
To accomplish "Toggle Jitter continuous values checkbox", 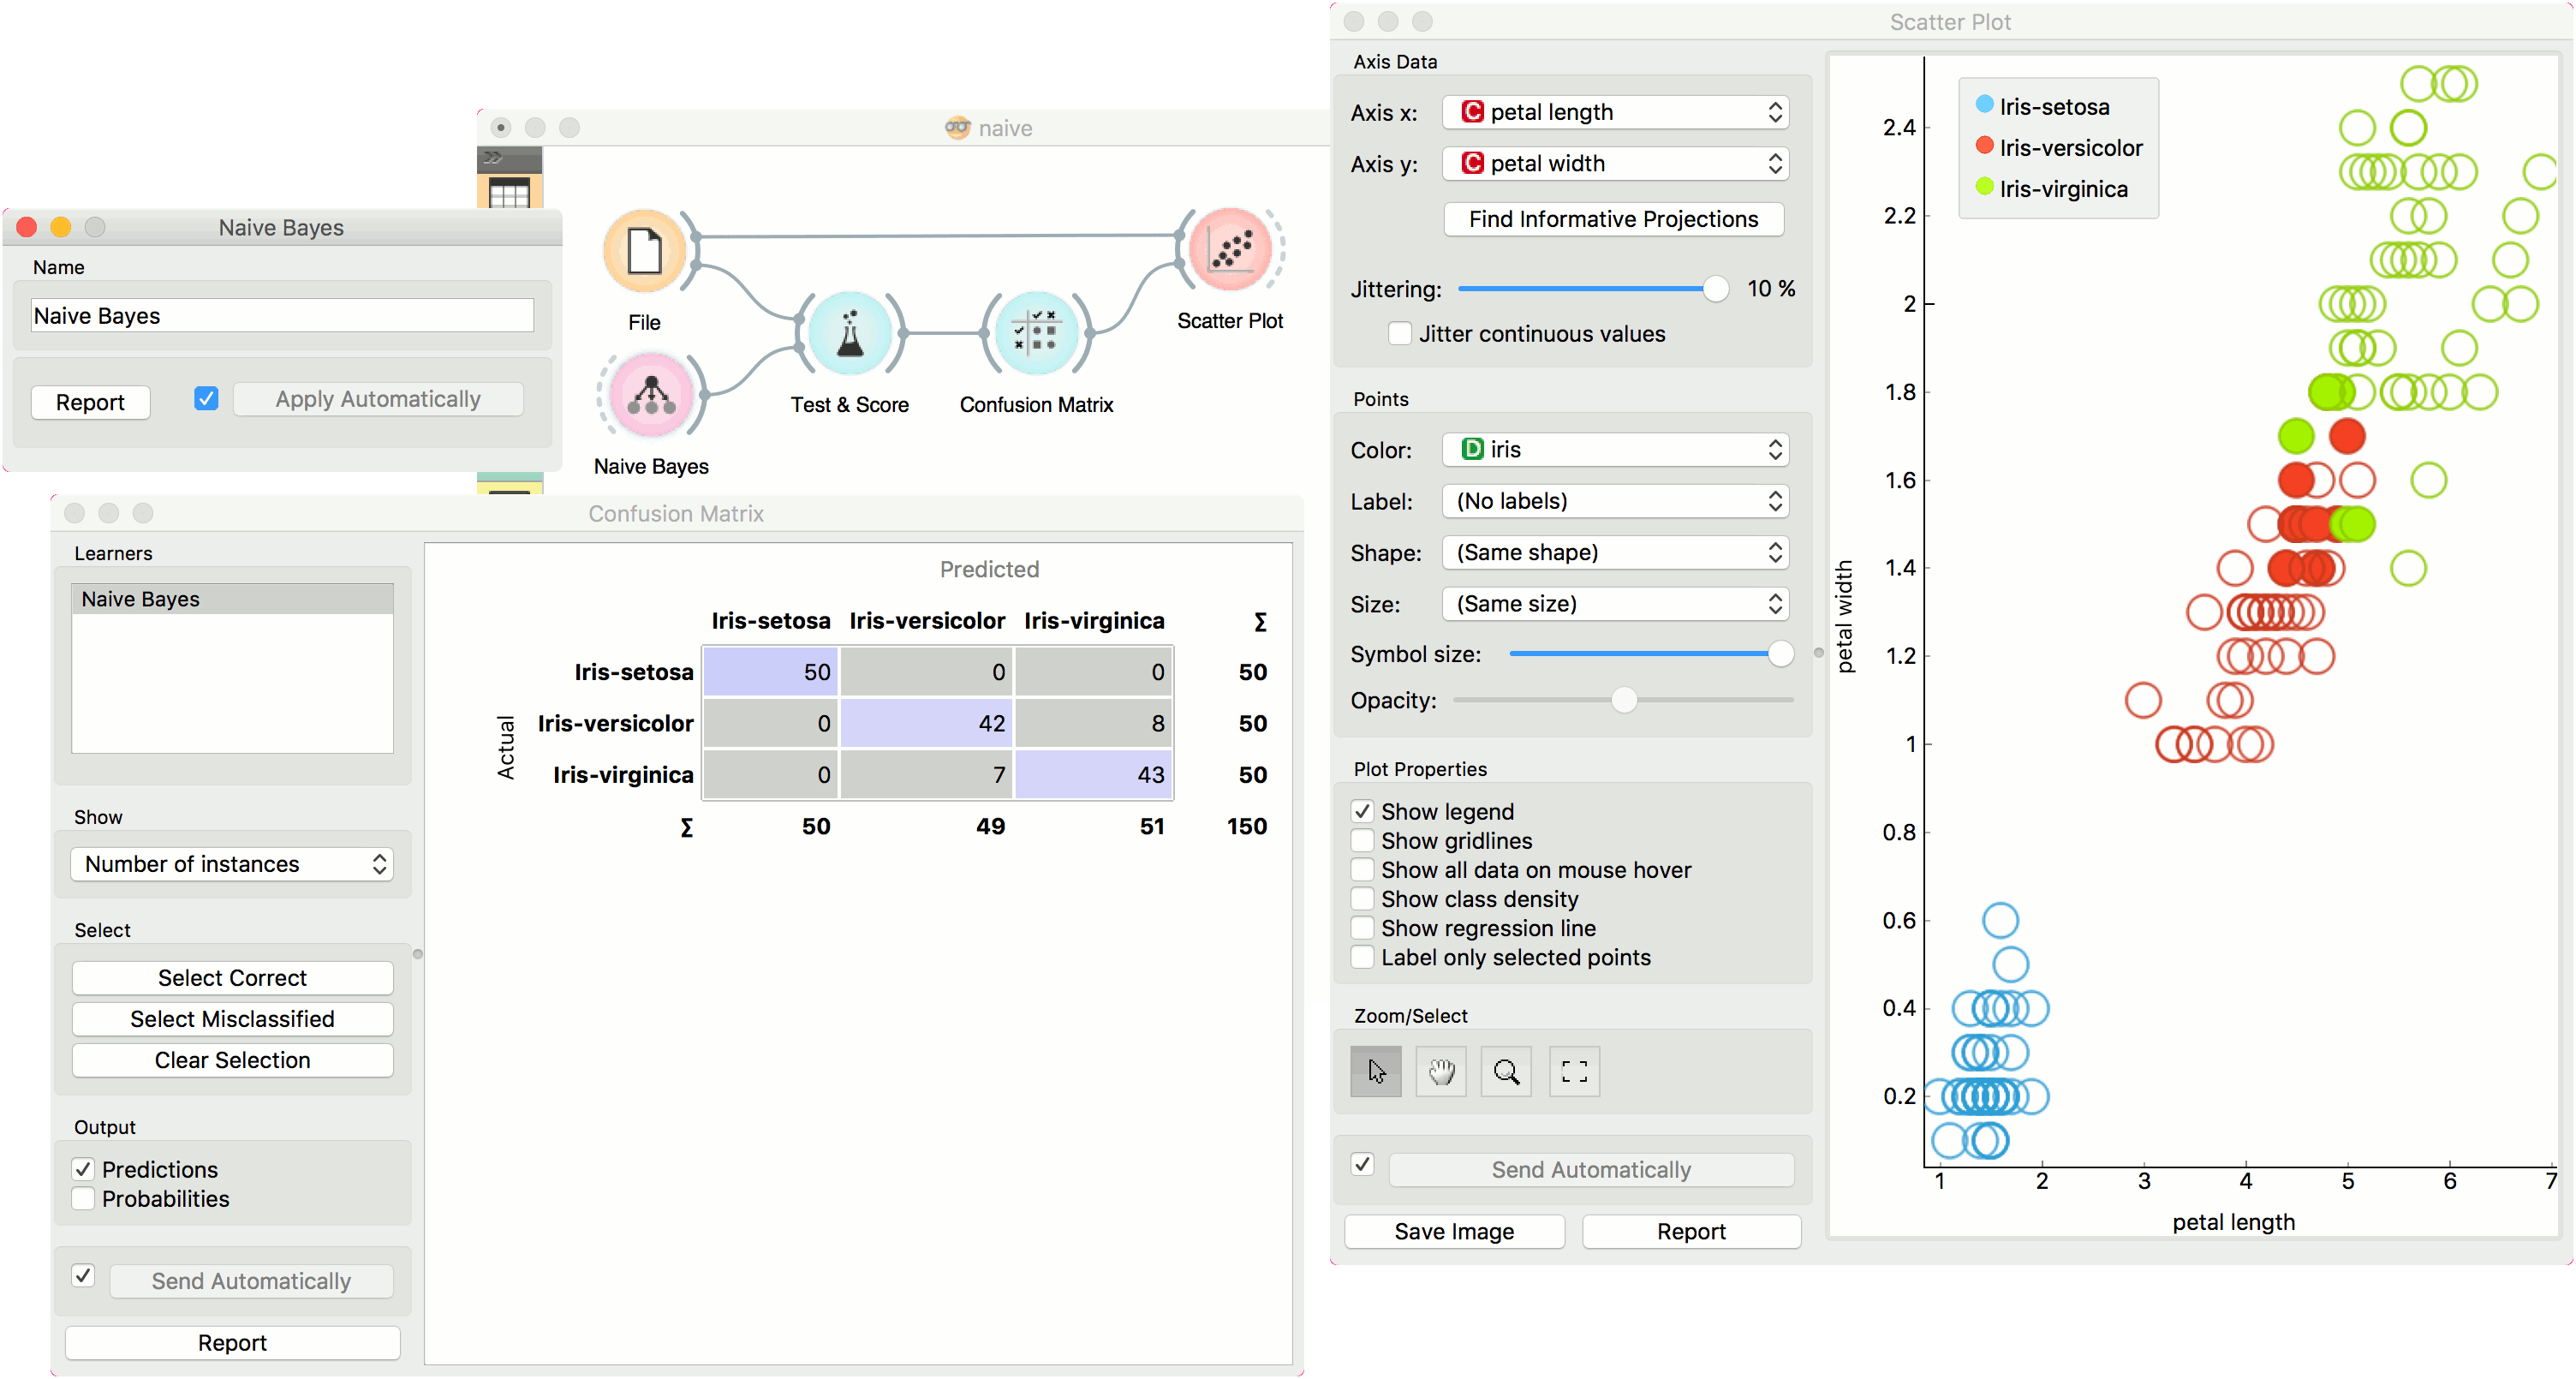I will 1399,334.
